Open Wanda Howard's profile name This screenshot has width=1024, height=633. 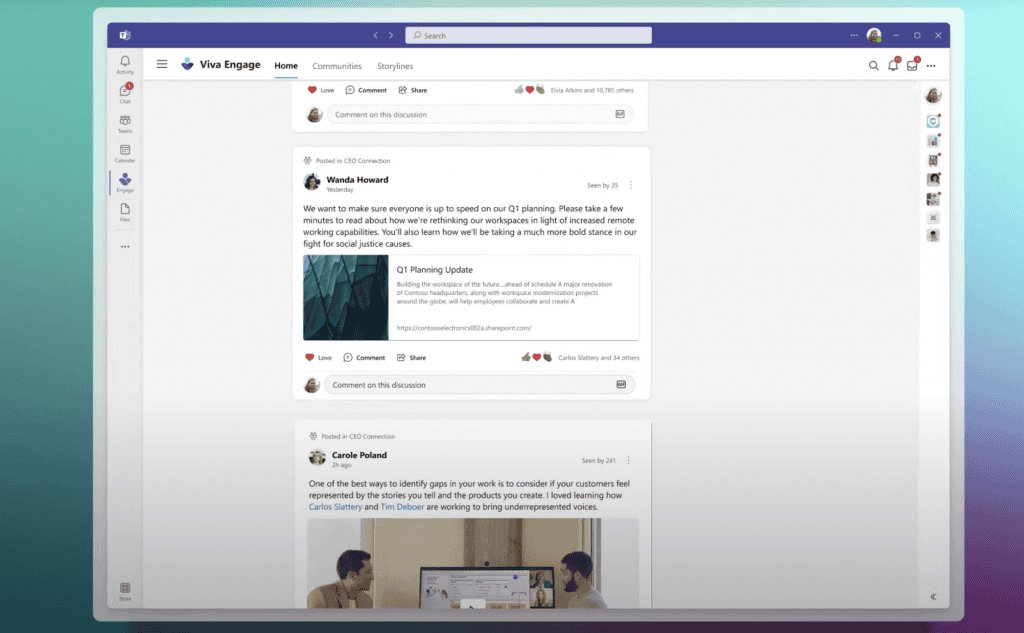point(357,180)
